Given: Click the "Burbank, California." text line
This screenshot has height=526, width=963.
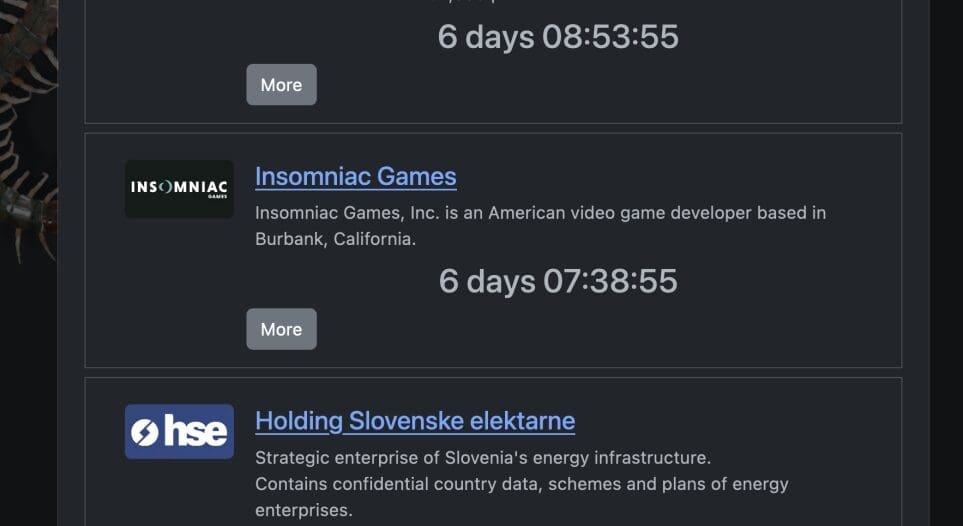Looking at the screenshot, I should tap(335, 240).
